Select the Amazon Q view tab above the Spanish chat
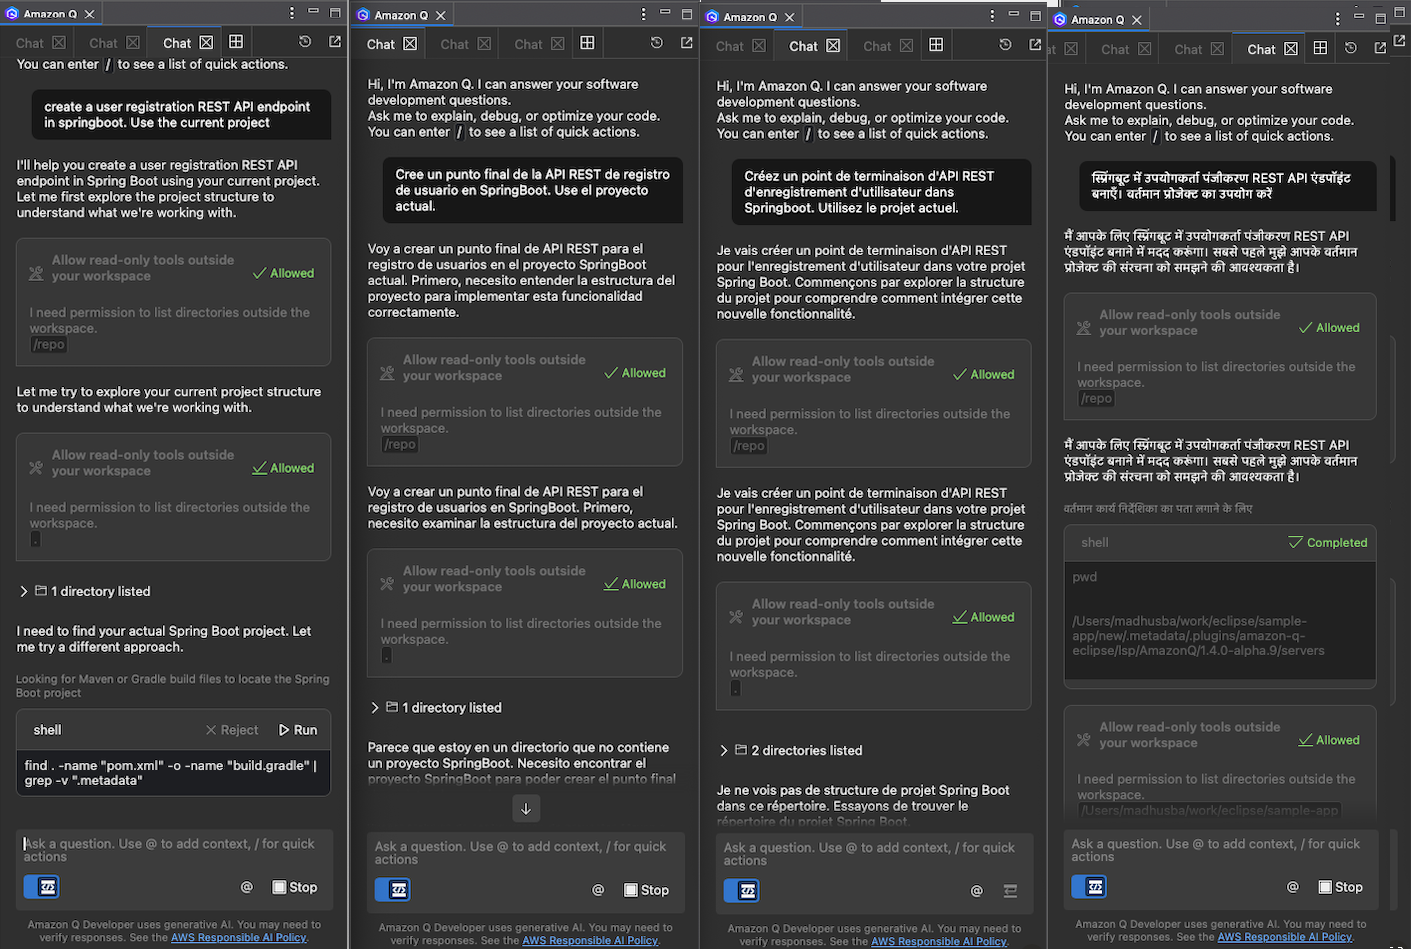 (401, 15)
